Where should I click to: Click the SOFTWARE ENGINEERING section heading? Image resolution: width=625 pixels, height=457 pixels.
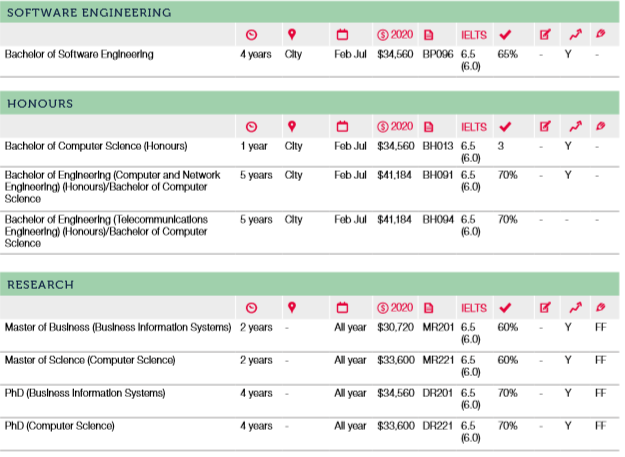pyautogui.click(x=89, y=13)
